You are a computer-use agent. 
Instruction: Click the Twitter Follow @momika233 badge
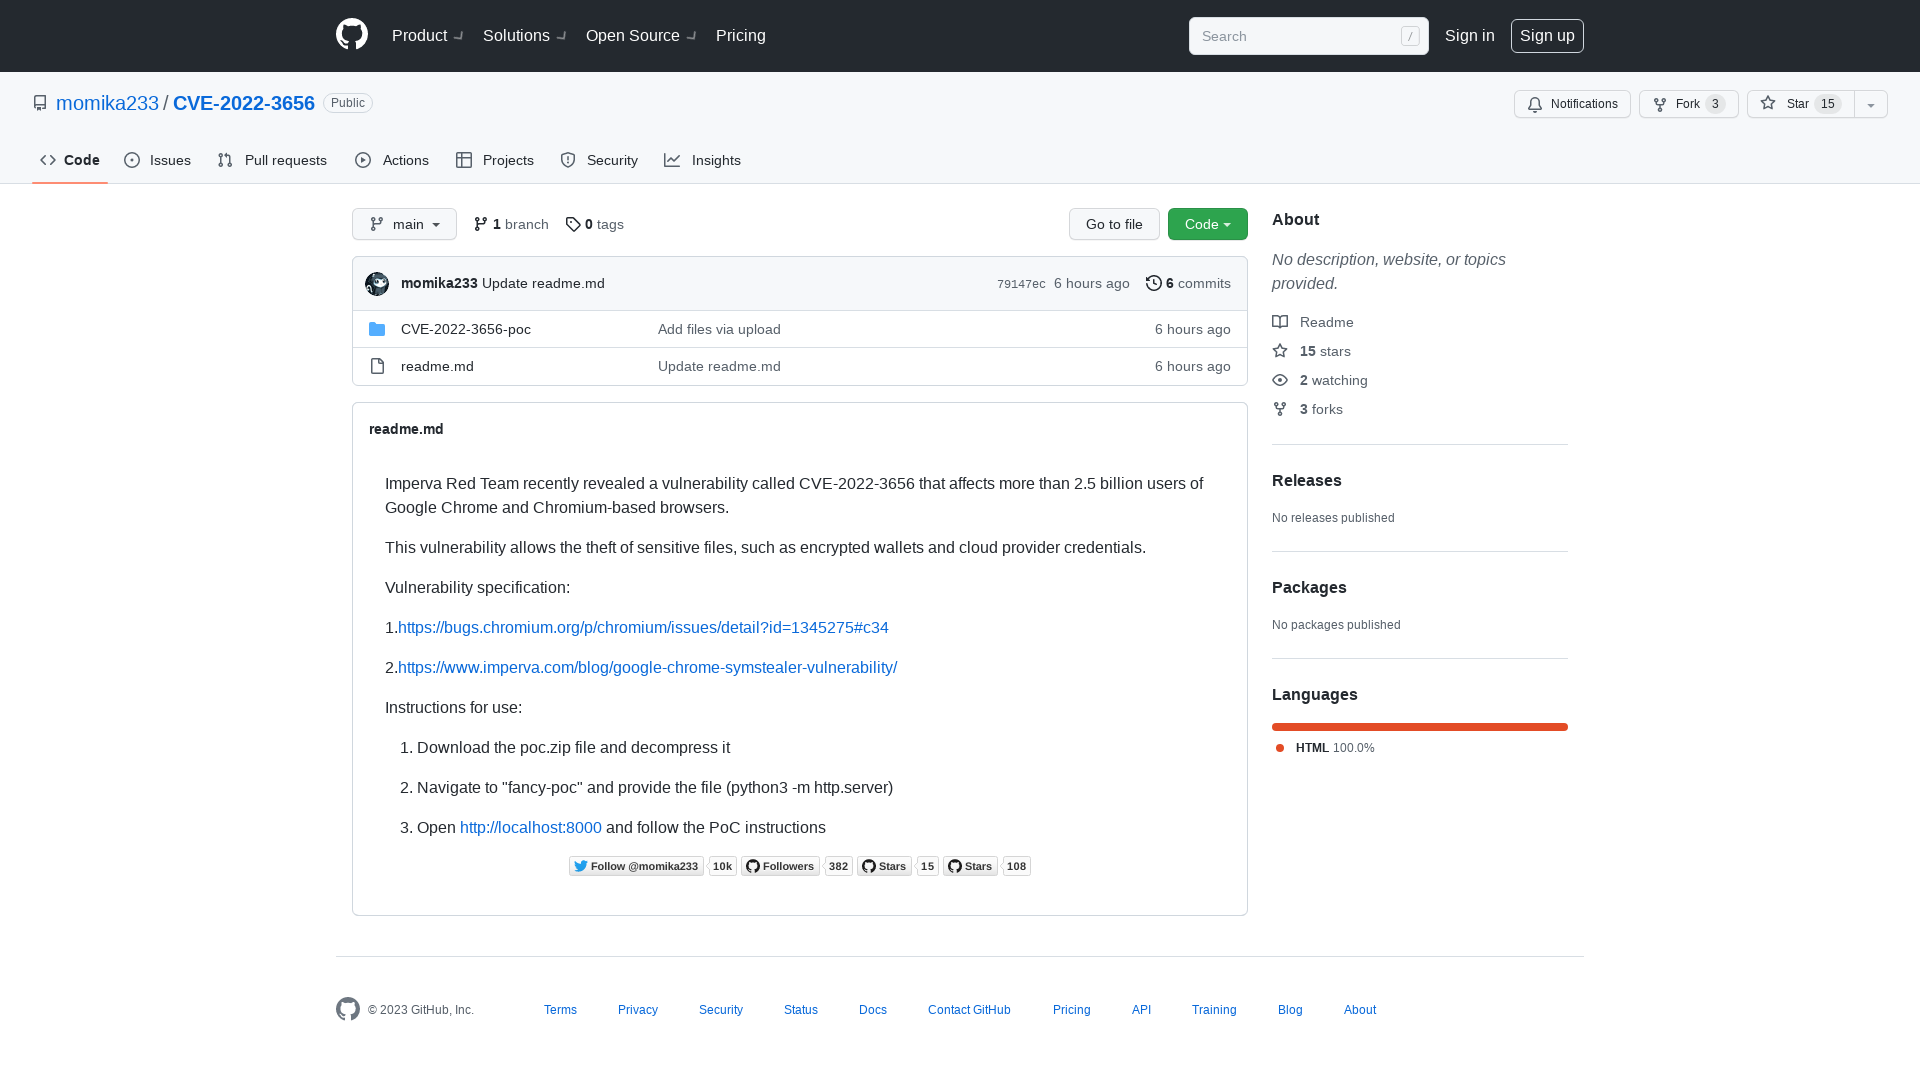point(636,866)
